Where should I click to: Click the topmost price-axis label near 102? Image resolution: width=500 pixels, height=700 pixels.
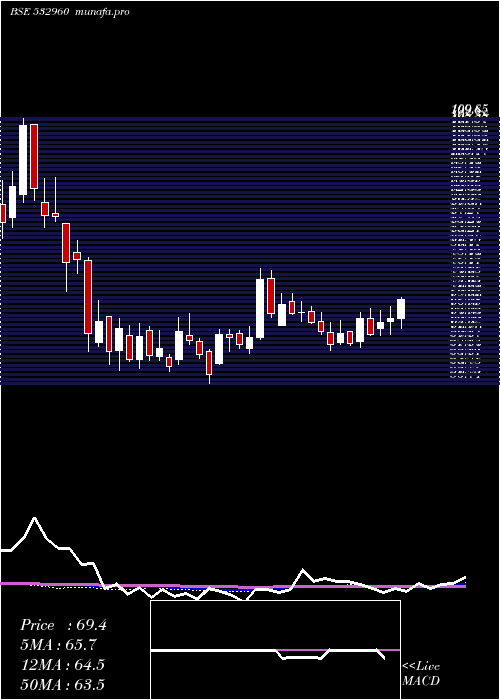click(470, 109)
